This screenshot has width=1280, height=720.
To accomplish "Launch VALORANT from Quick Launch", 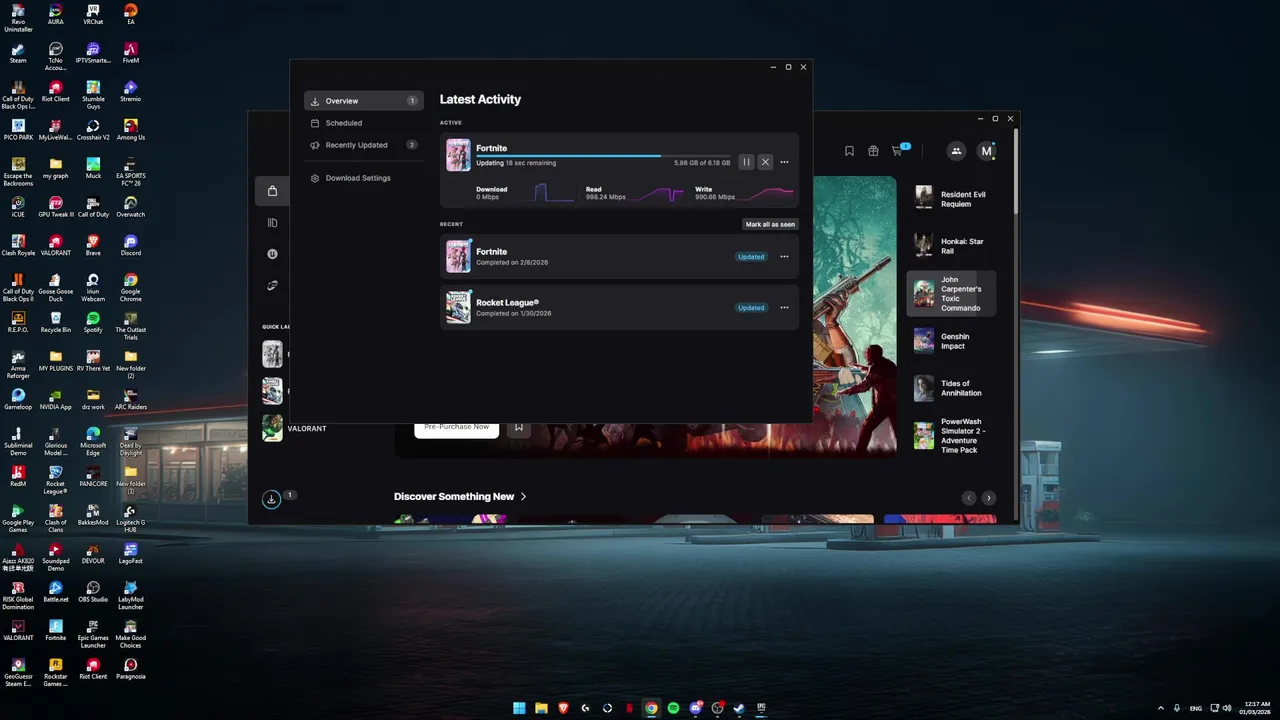I will point(294,428).
